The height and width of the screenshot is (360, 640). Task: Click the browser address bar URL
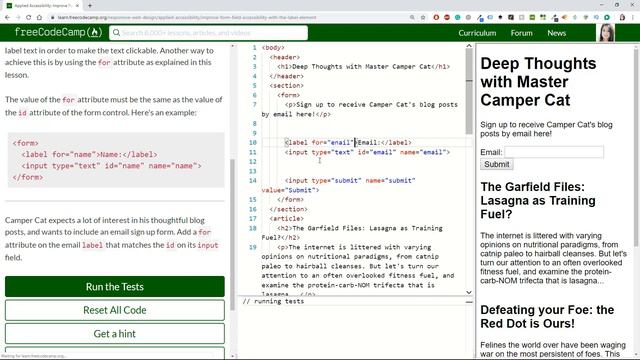point(187,18)
